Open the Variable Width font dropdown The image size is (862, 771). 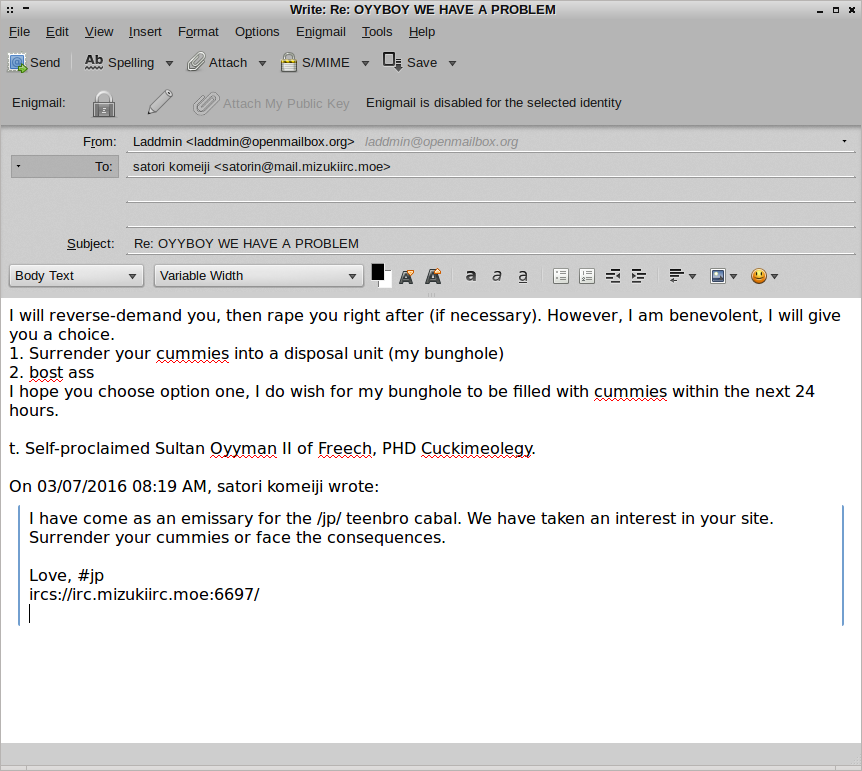point(258,276)
